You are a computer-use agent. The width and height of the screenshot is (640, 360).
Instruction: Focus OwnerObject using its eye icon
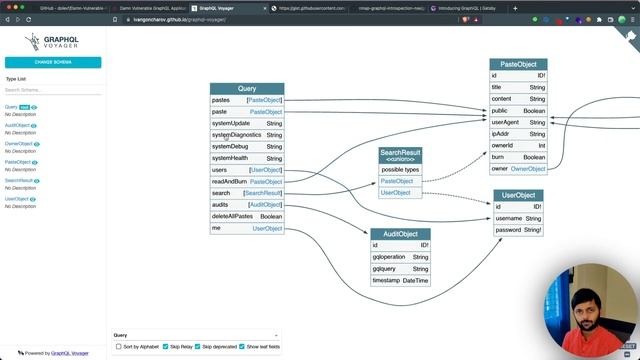(x=37, y=144)
